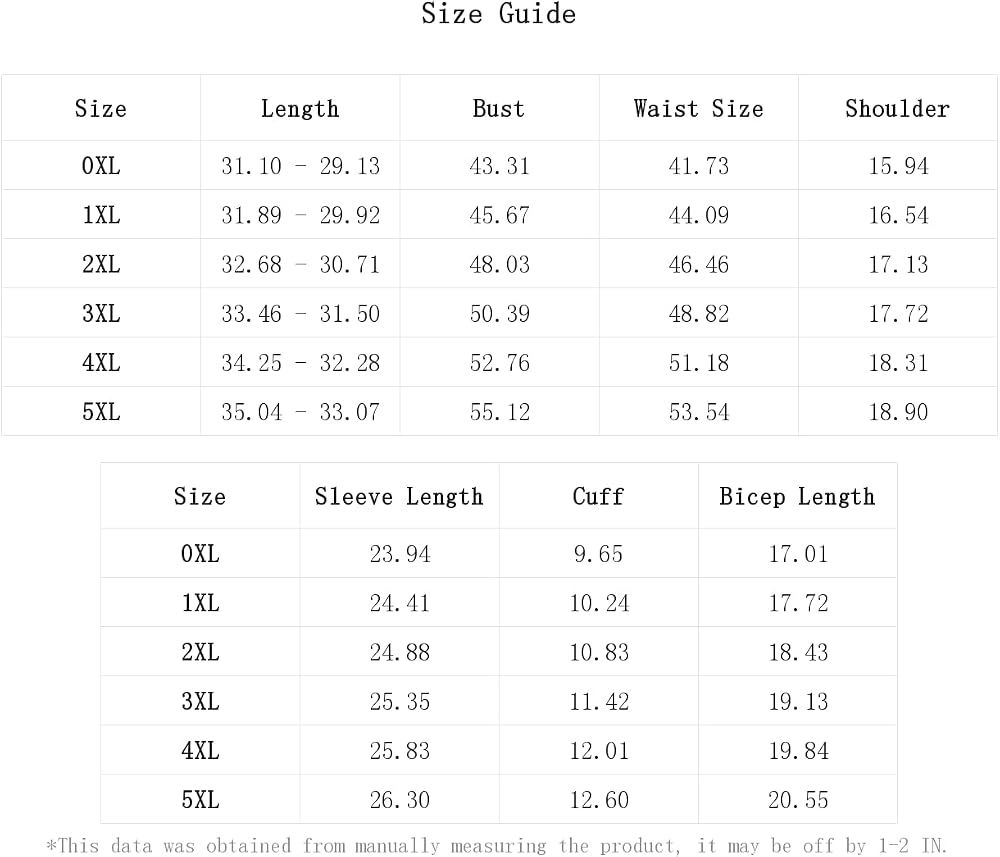
Task: Click the 2XL length range 32.68 - 30.71
Action: click(300, 265)
